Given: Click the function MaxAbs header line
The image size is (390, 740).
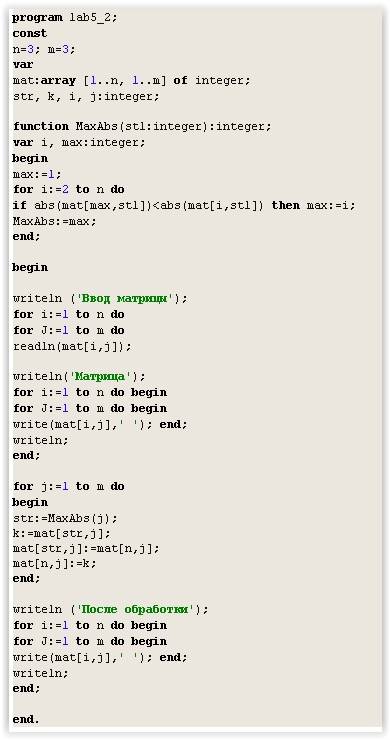Looking at the screenshot, I should point(142,126).
